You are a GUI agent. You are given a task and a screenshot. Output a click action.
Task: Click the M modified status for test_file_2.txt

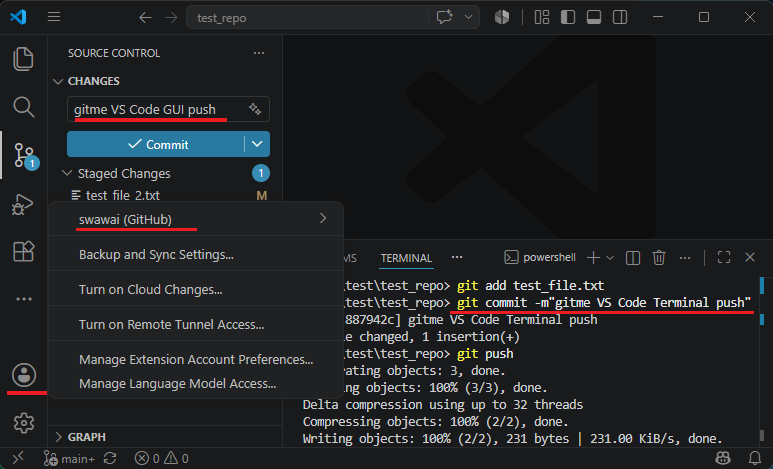point(261,195)
